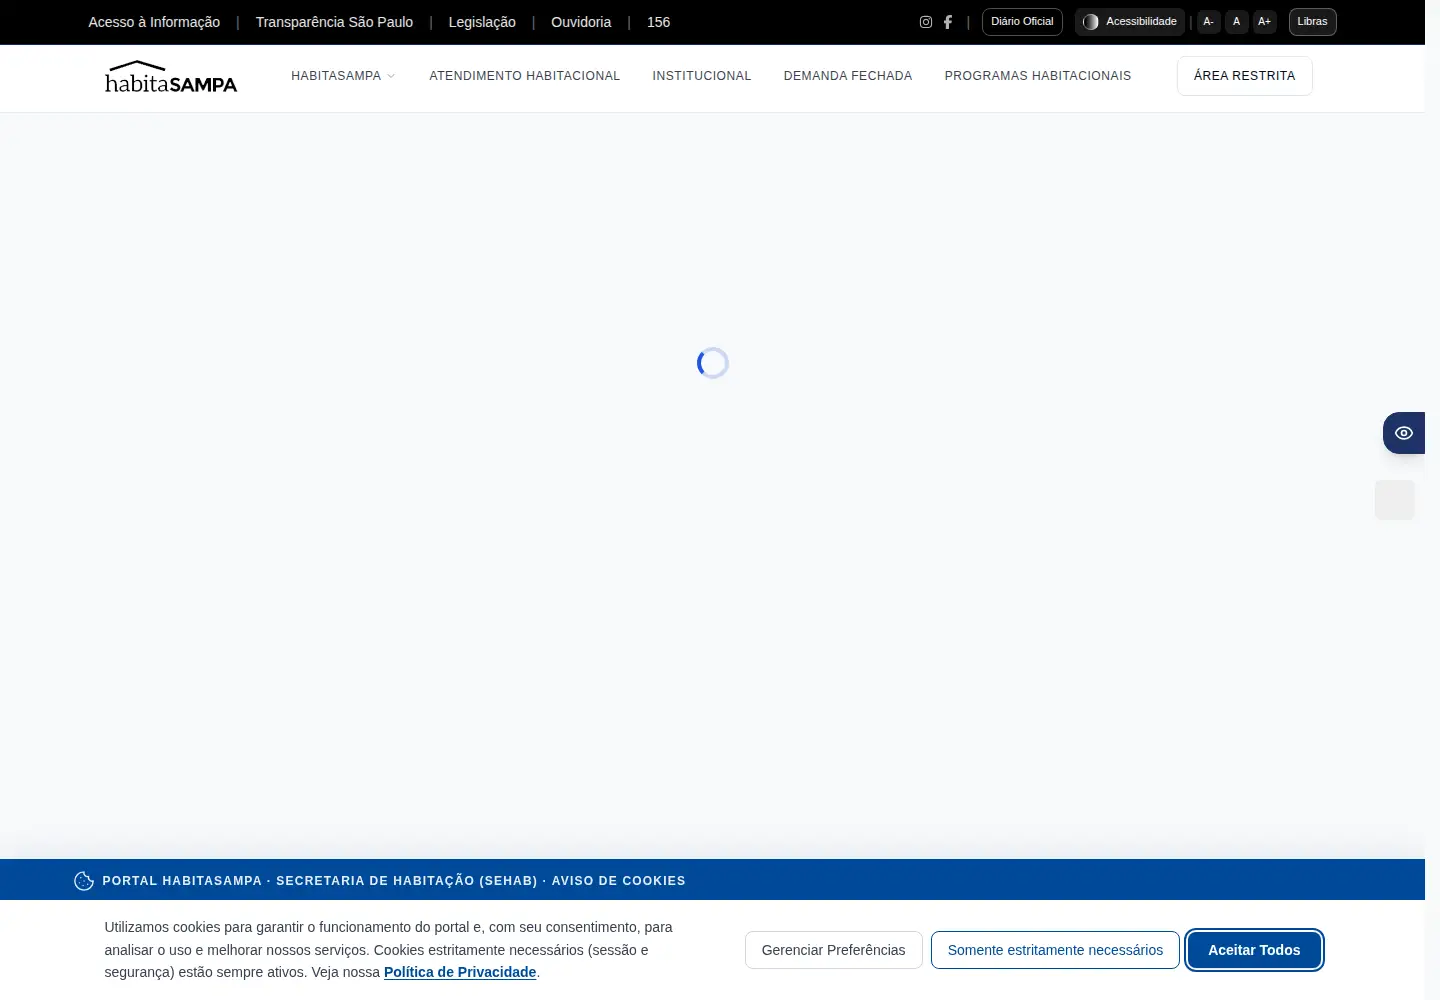Viewport: 1440px width, 1000px height.
Task: Reset font size with the plain A button
Action: click(x=1237, y=22)
